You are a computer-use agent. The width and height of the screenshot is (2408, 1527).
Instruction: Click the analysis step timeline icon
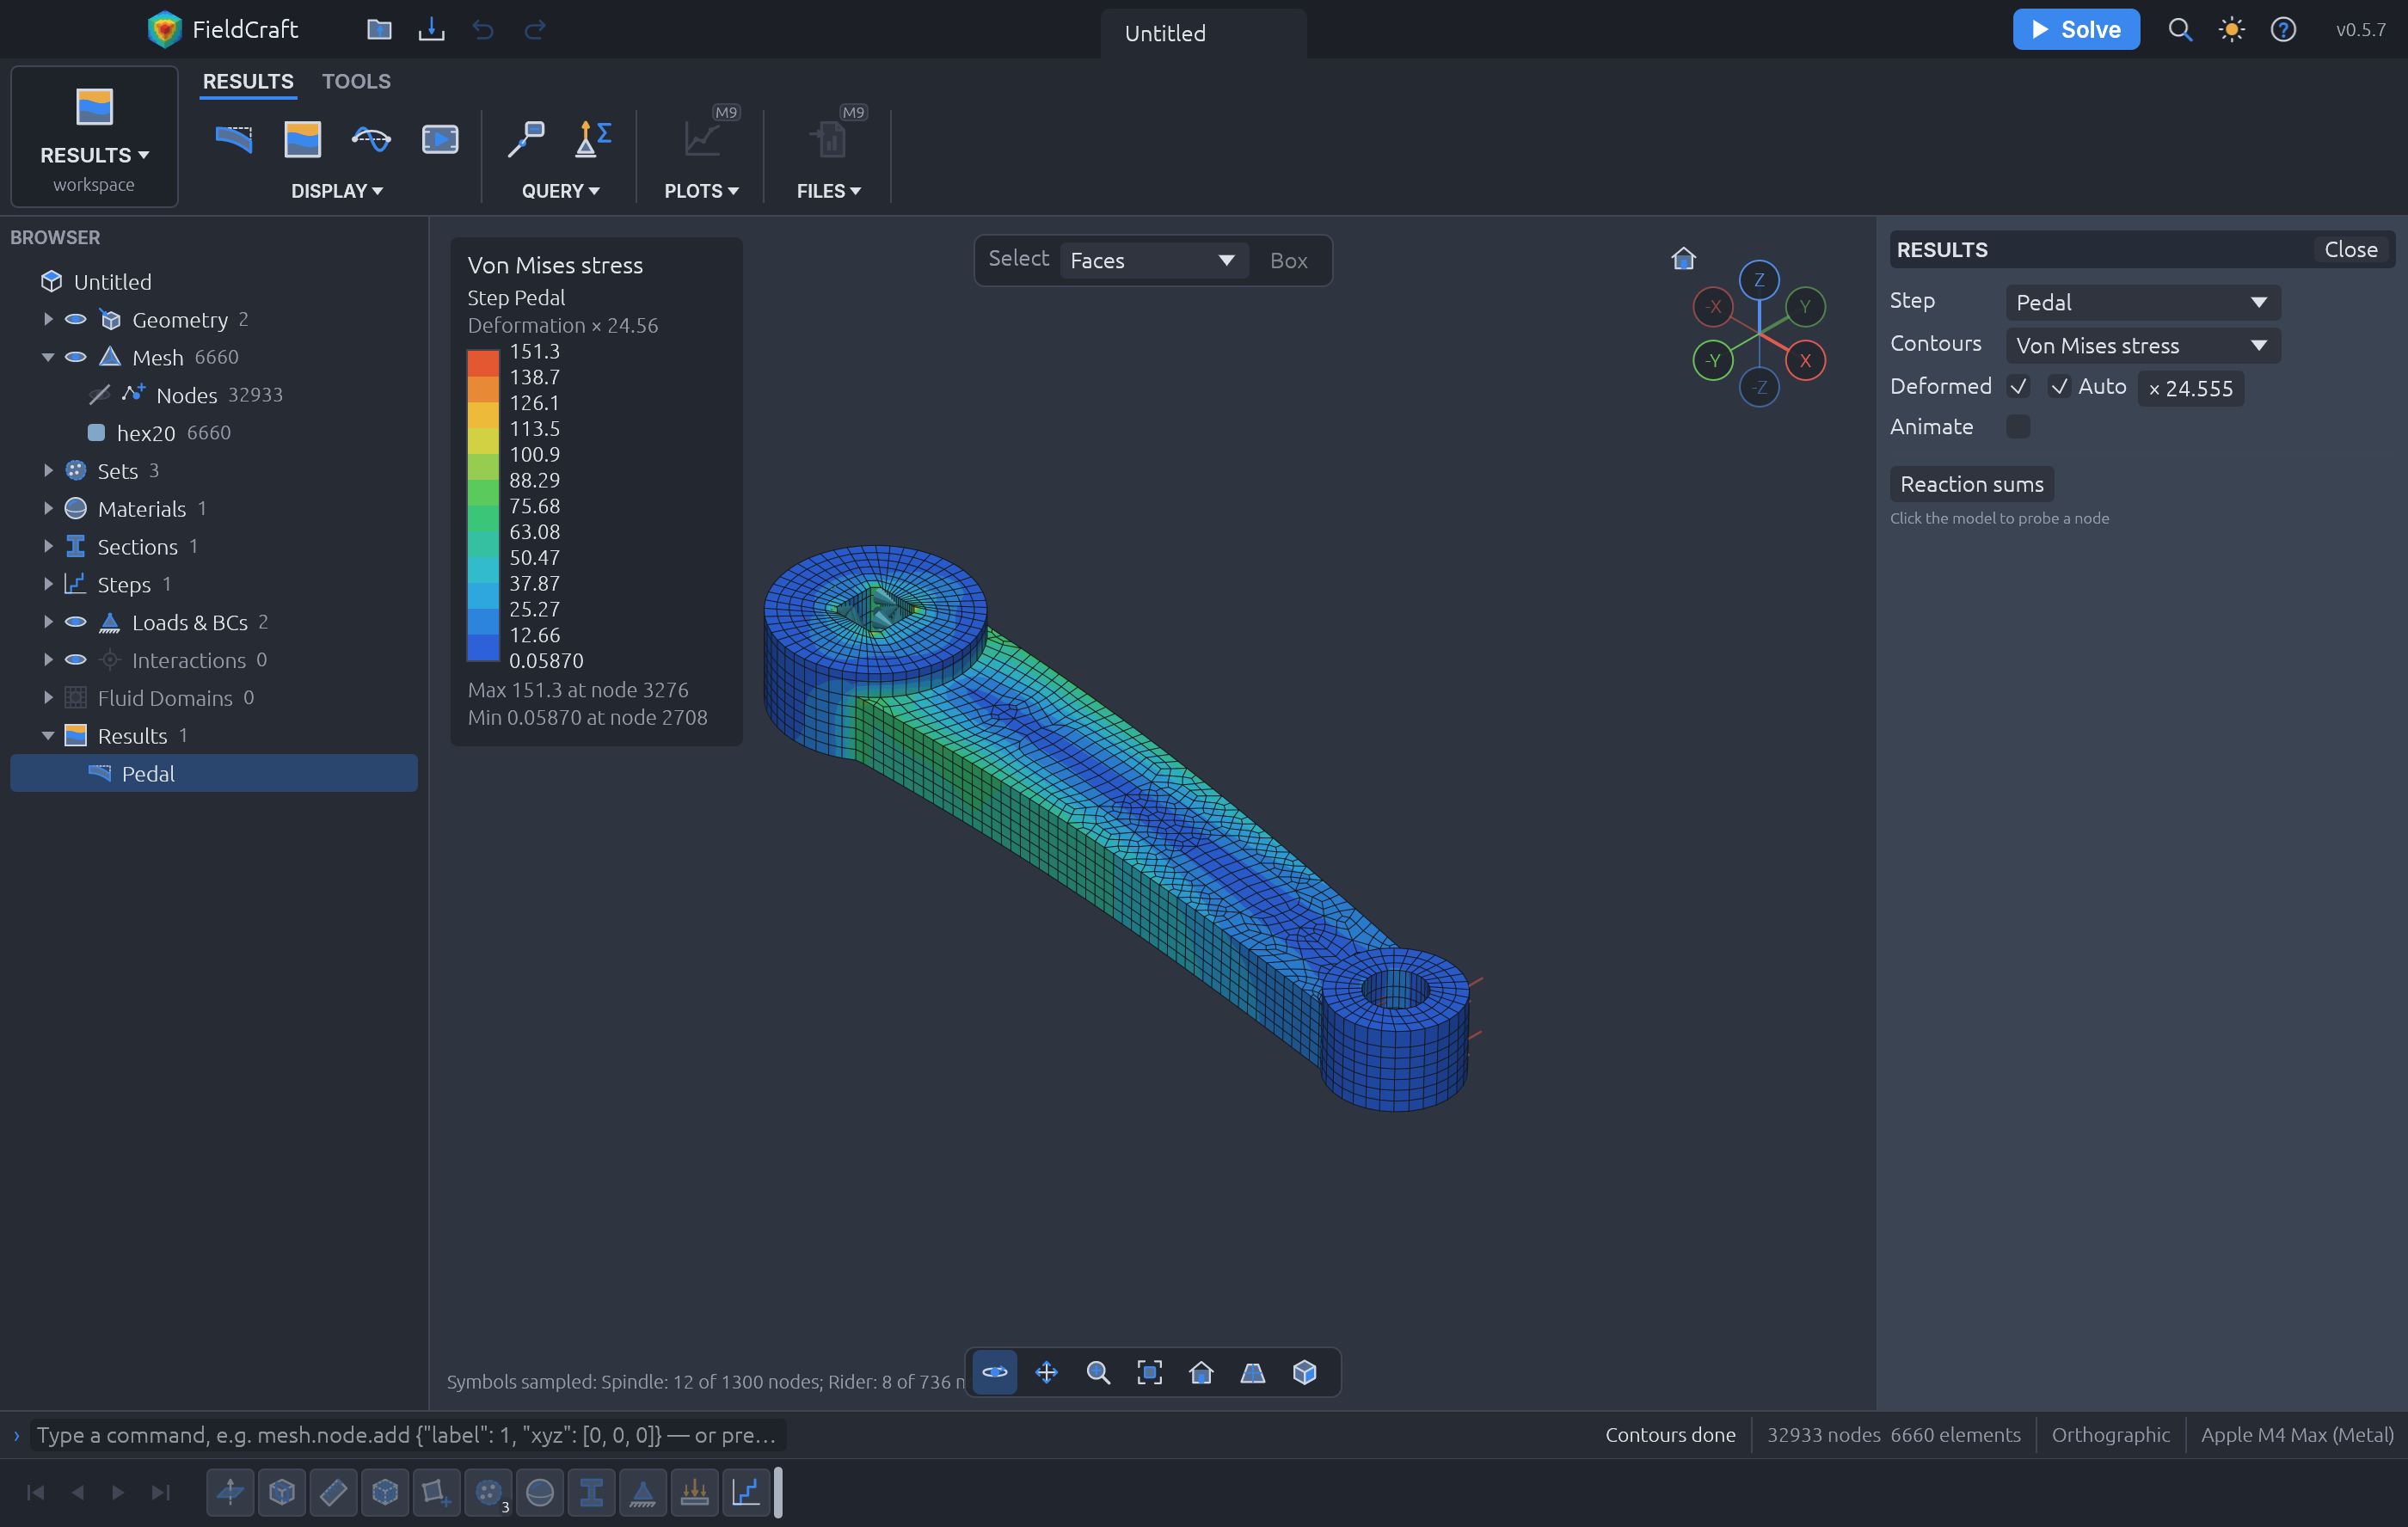[x=746, y=1492]
